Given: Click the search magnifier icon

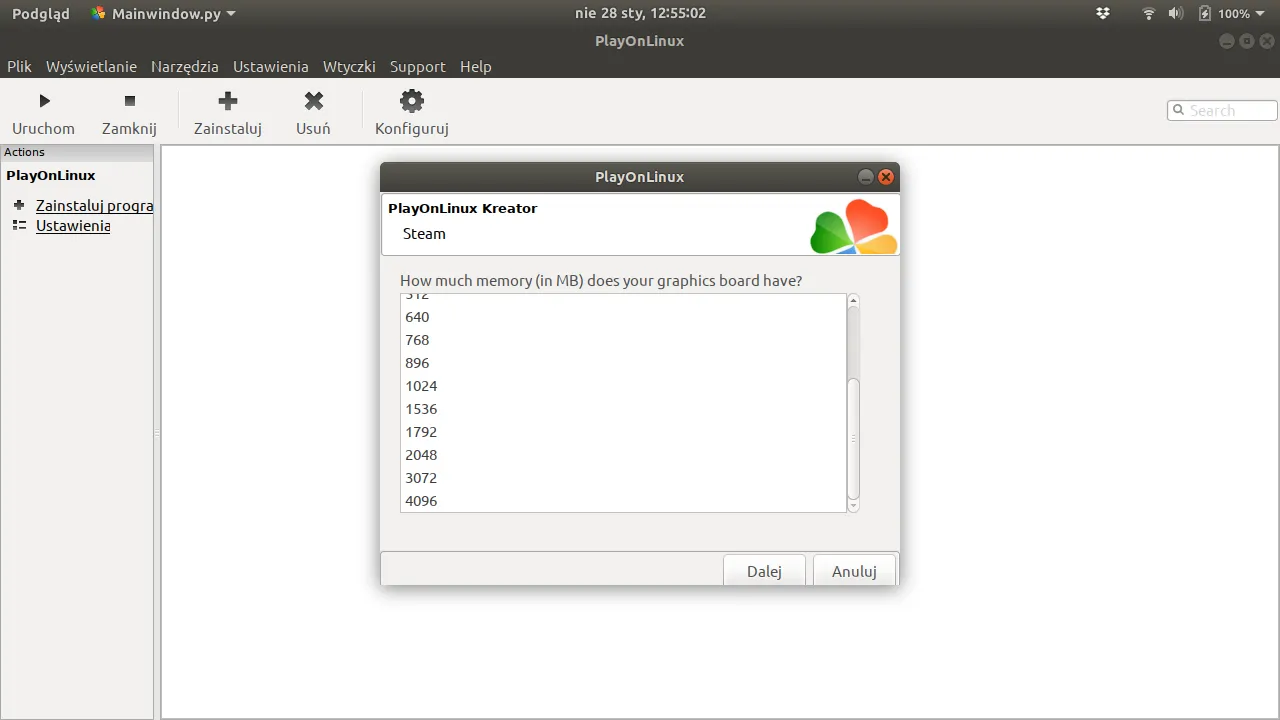Looking at the screenshot, I should [x=1179, y=110].
